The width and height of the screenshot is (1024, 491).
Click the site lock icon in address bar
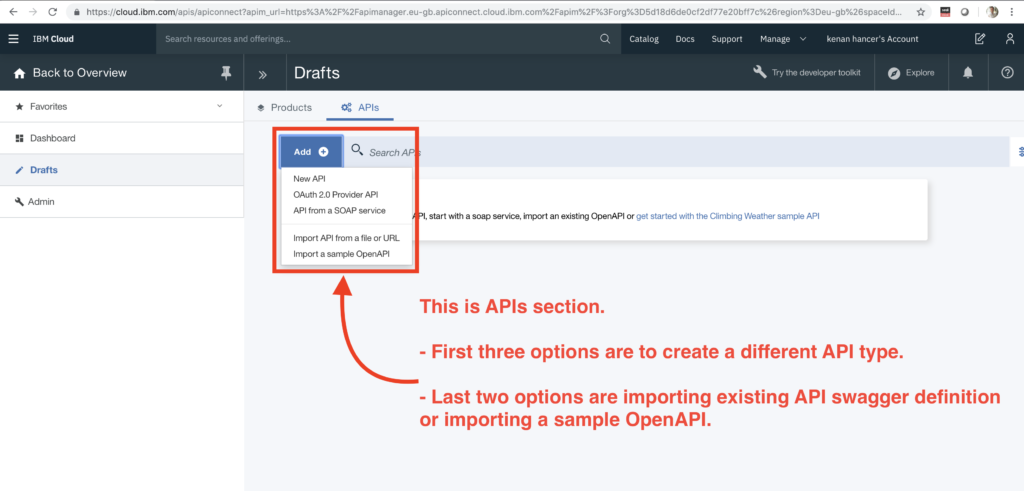(x=77, y=12)
